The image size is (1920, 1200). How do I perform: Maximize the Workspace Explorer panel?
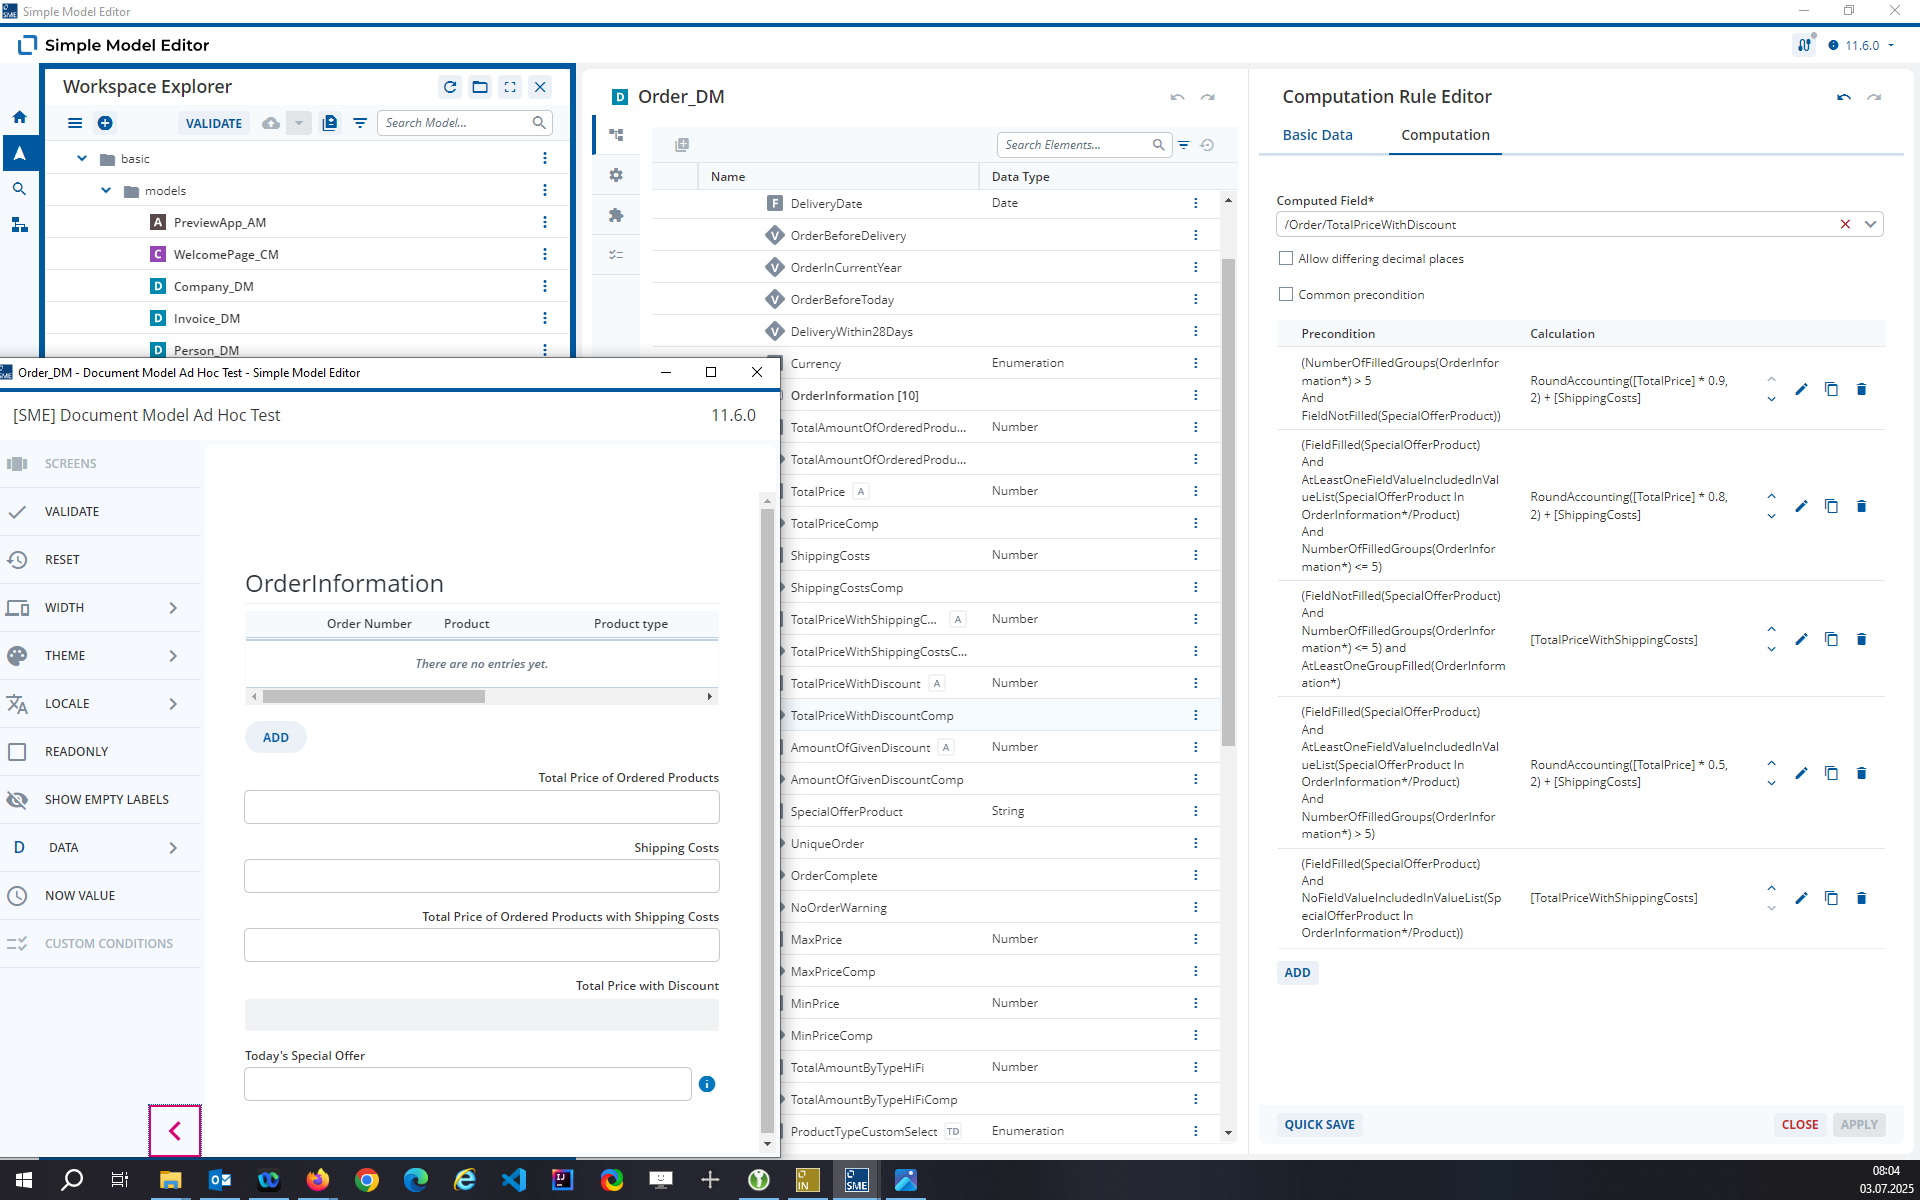(x=510, y=87)
